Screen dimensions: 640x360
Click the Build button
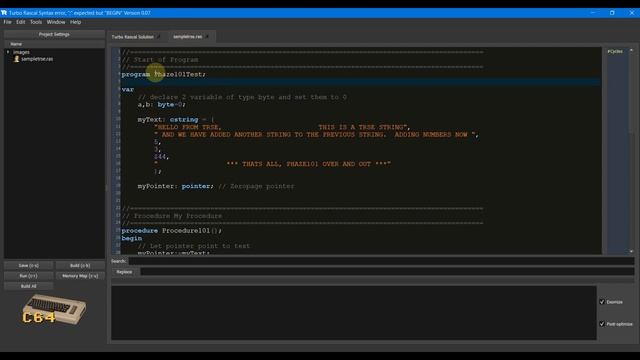pos(80,265)
